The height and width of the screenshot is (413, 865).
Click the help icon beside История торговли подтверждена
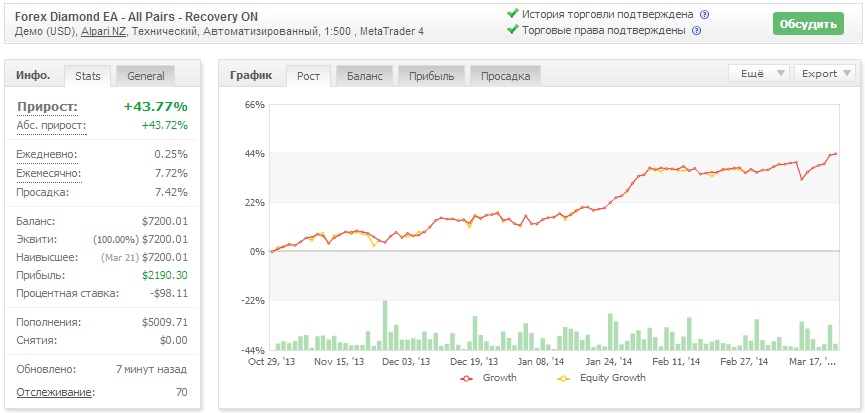[x=704, y=15]
